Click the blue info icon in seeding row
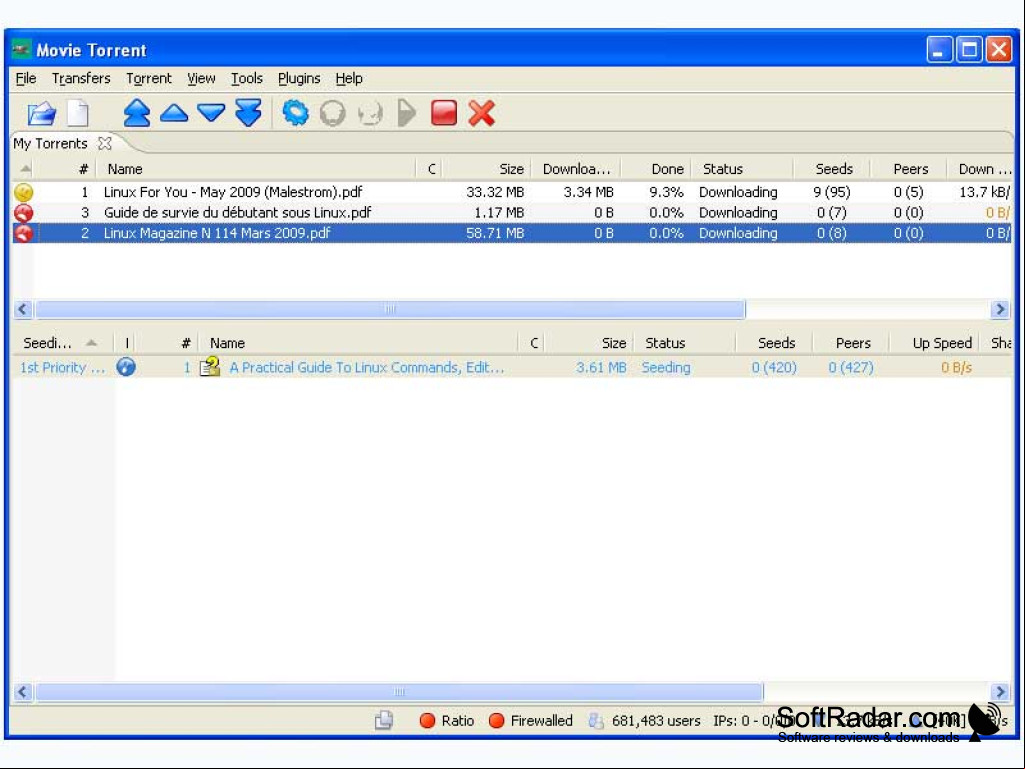The image size is (1025, 769). coord(126,367)
